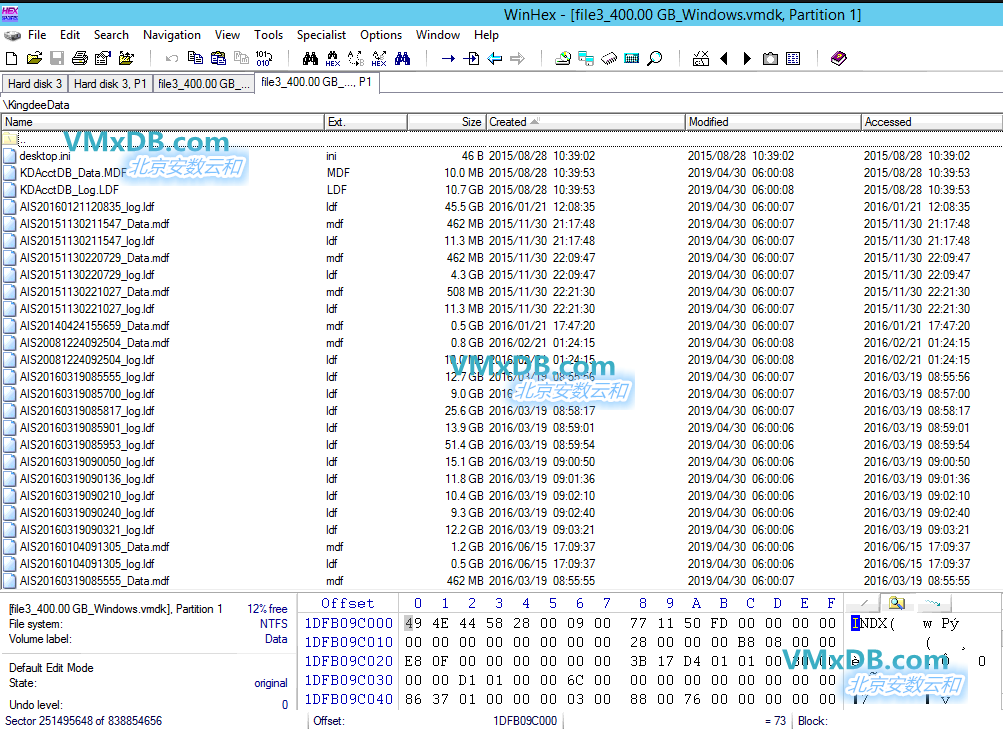Click the black right triangle next icon
This screenshot has height=729, width=1003.
coord(747,59)
